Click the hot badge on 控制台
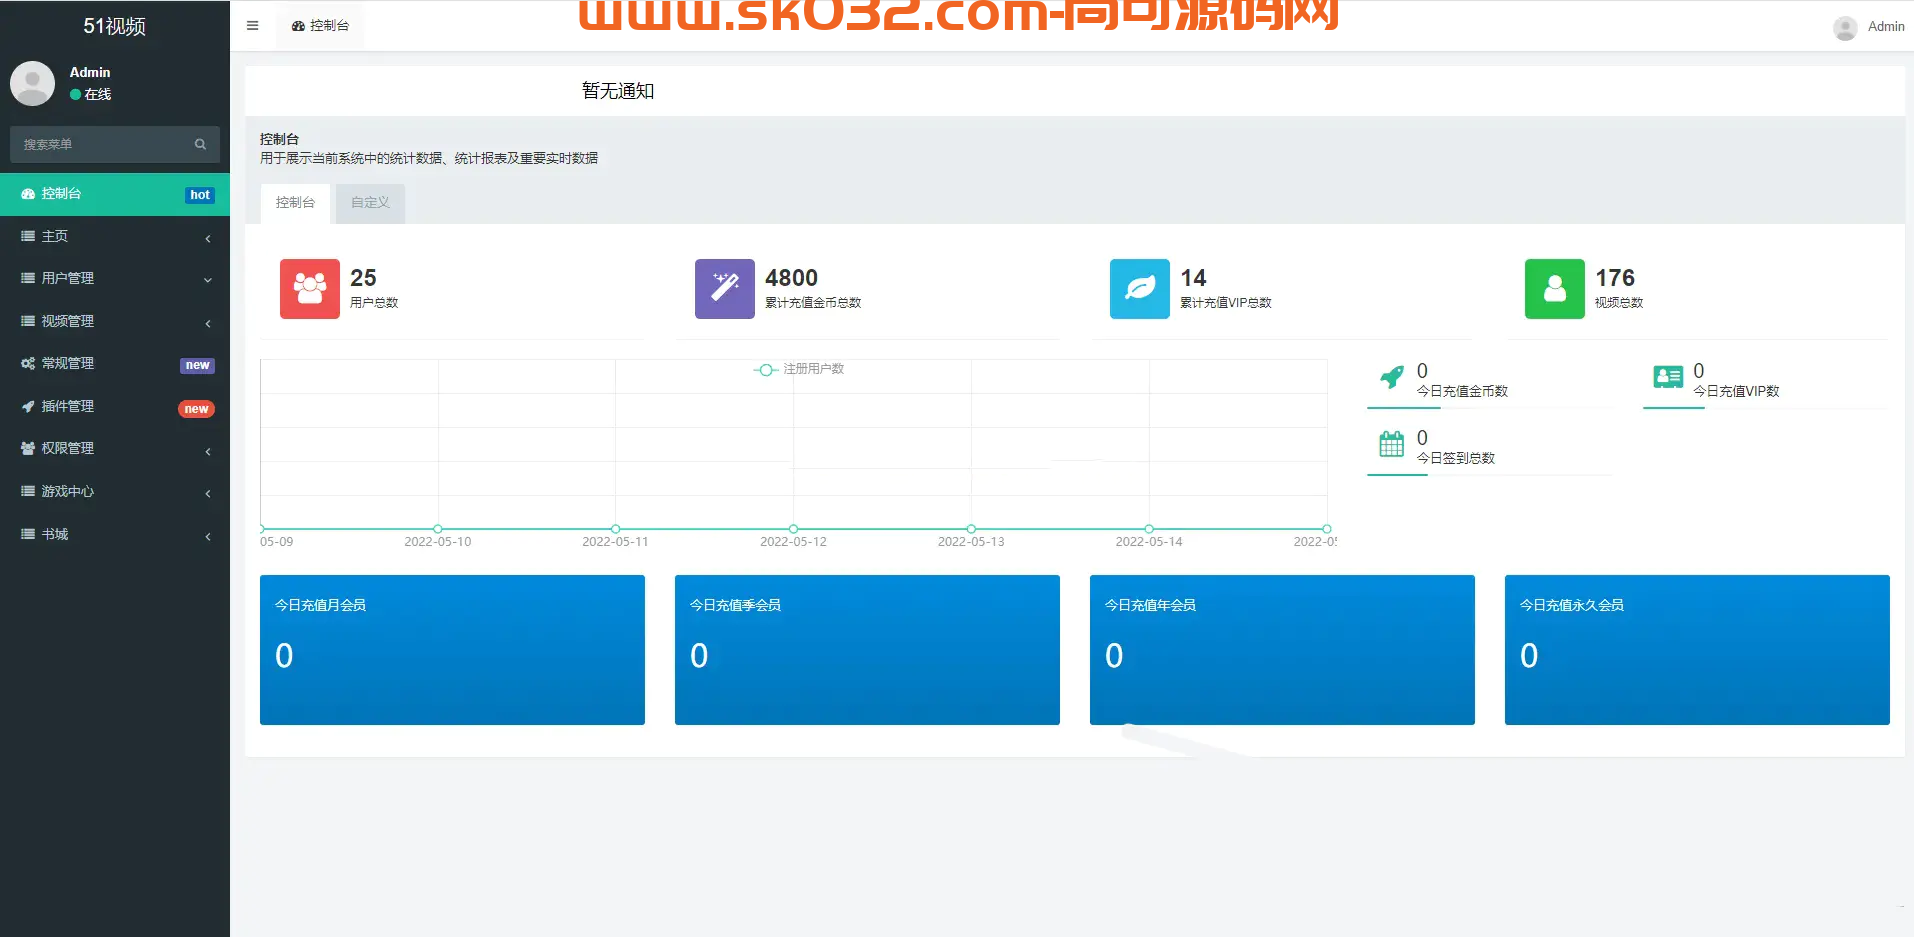Screen dimensions: 1914x937 (200, 195)
